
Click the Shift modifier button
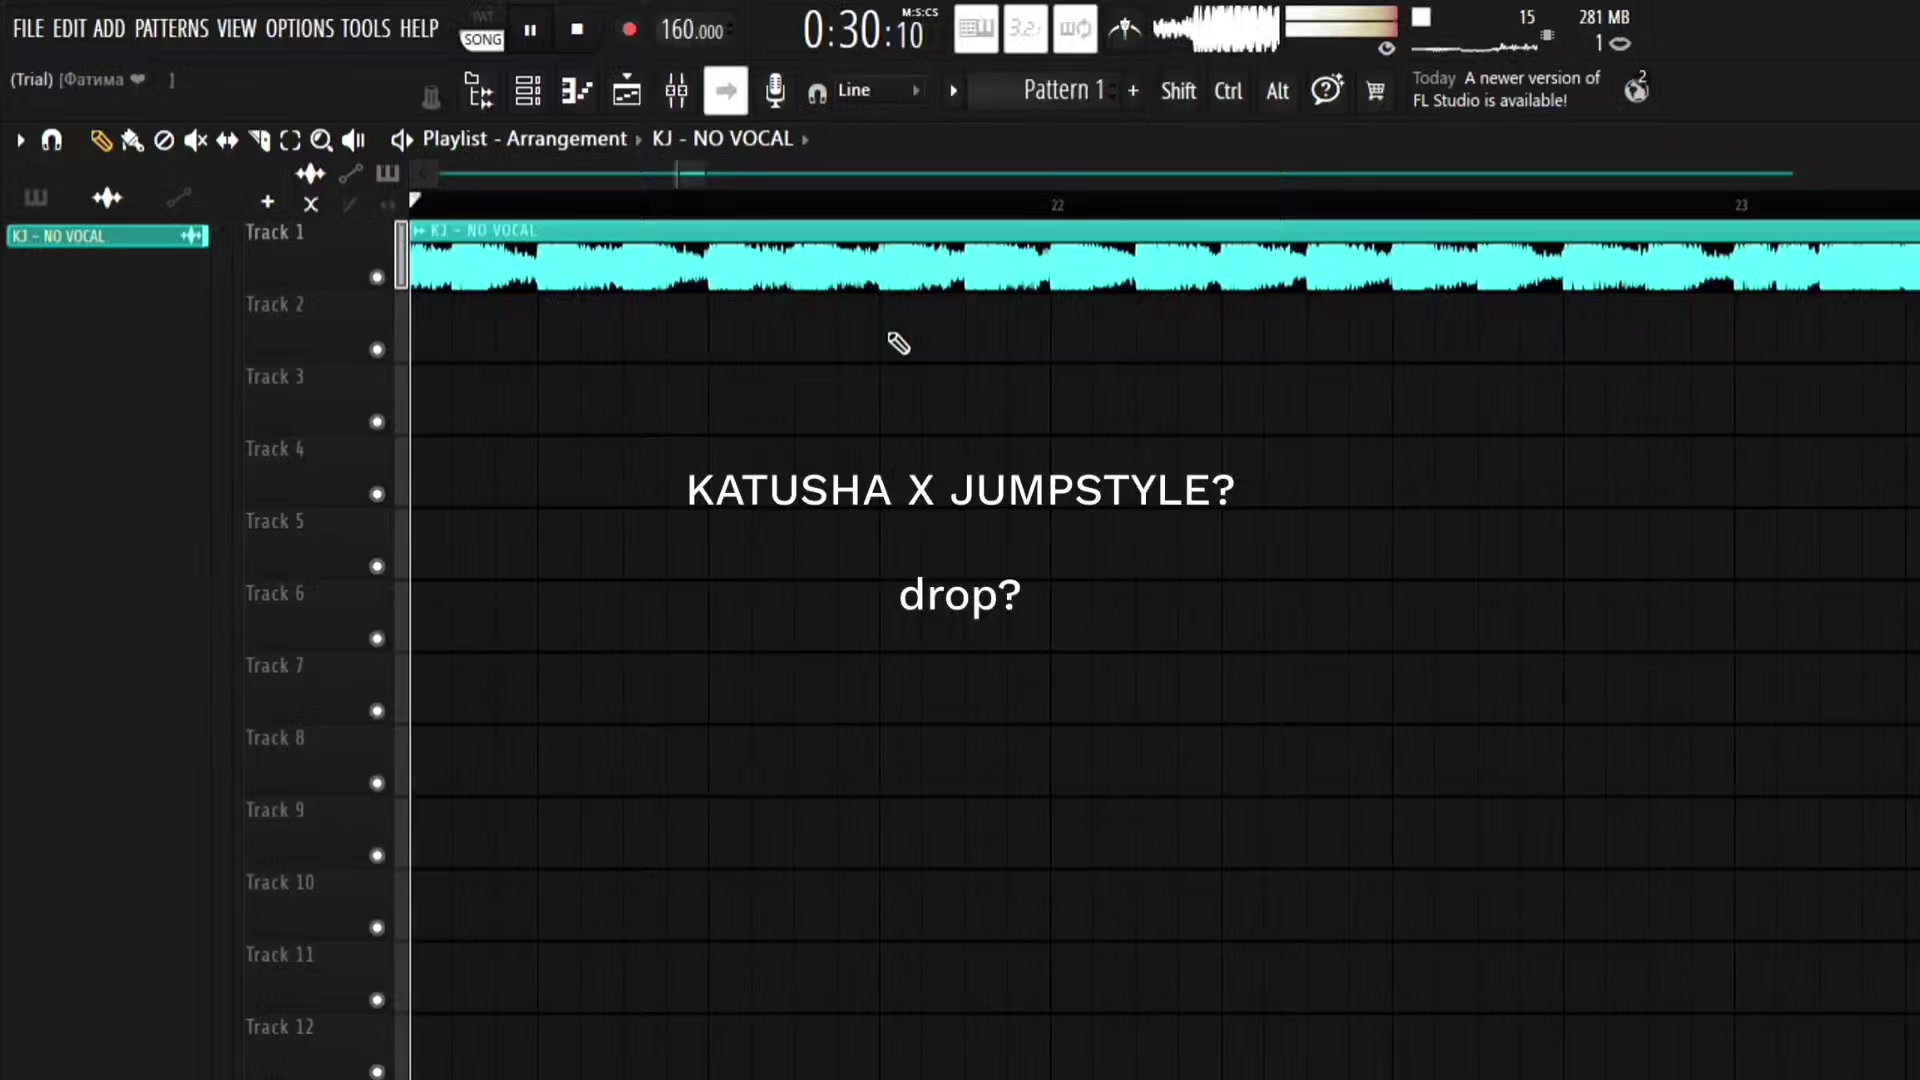pos(1178,91)
